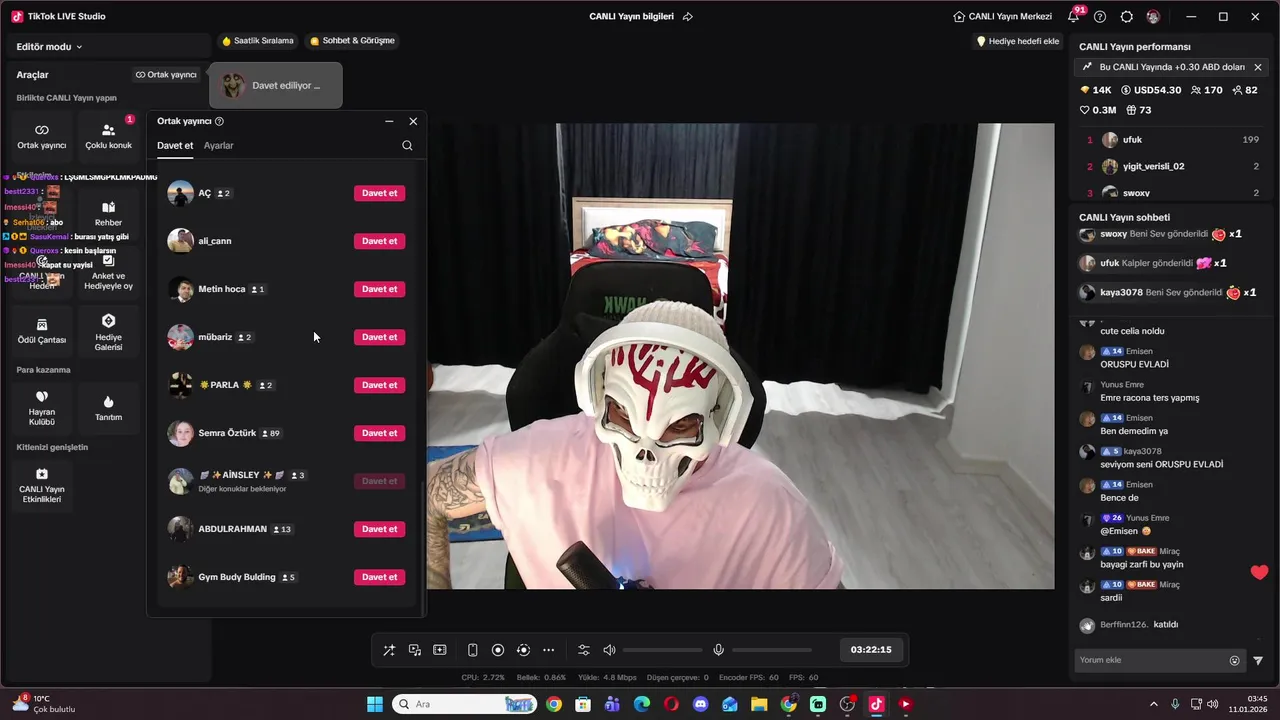The height and width of the screenshot is (720, 1280).
Task: Open Google Chrome from the taskbar
Action: coord(554,704)
